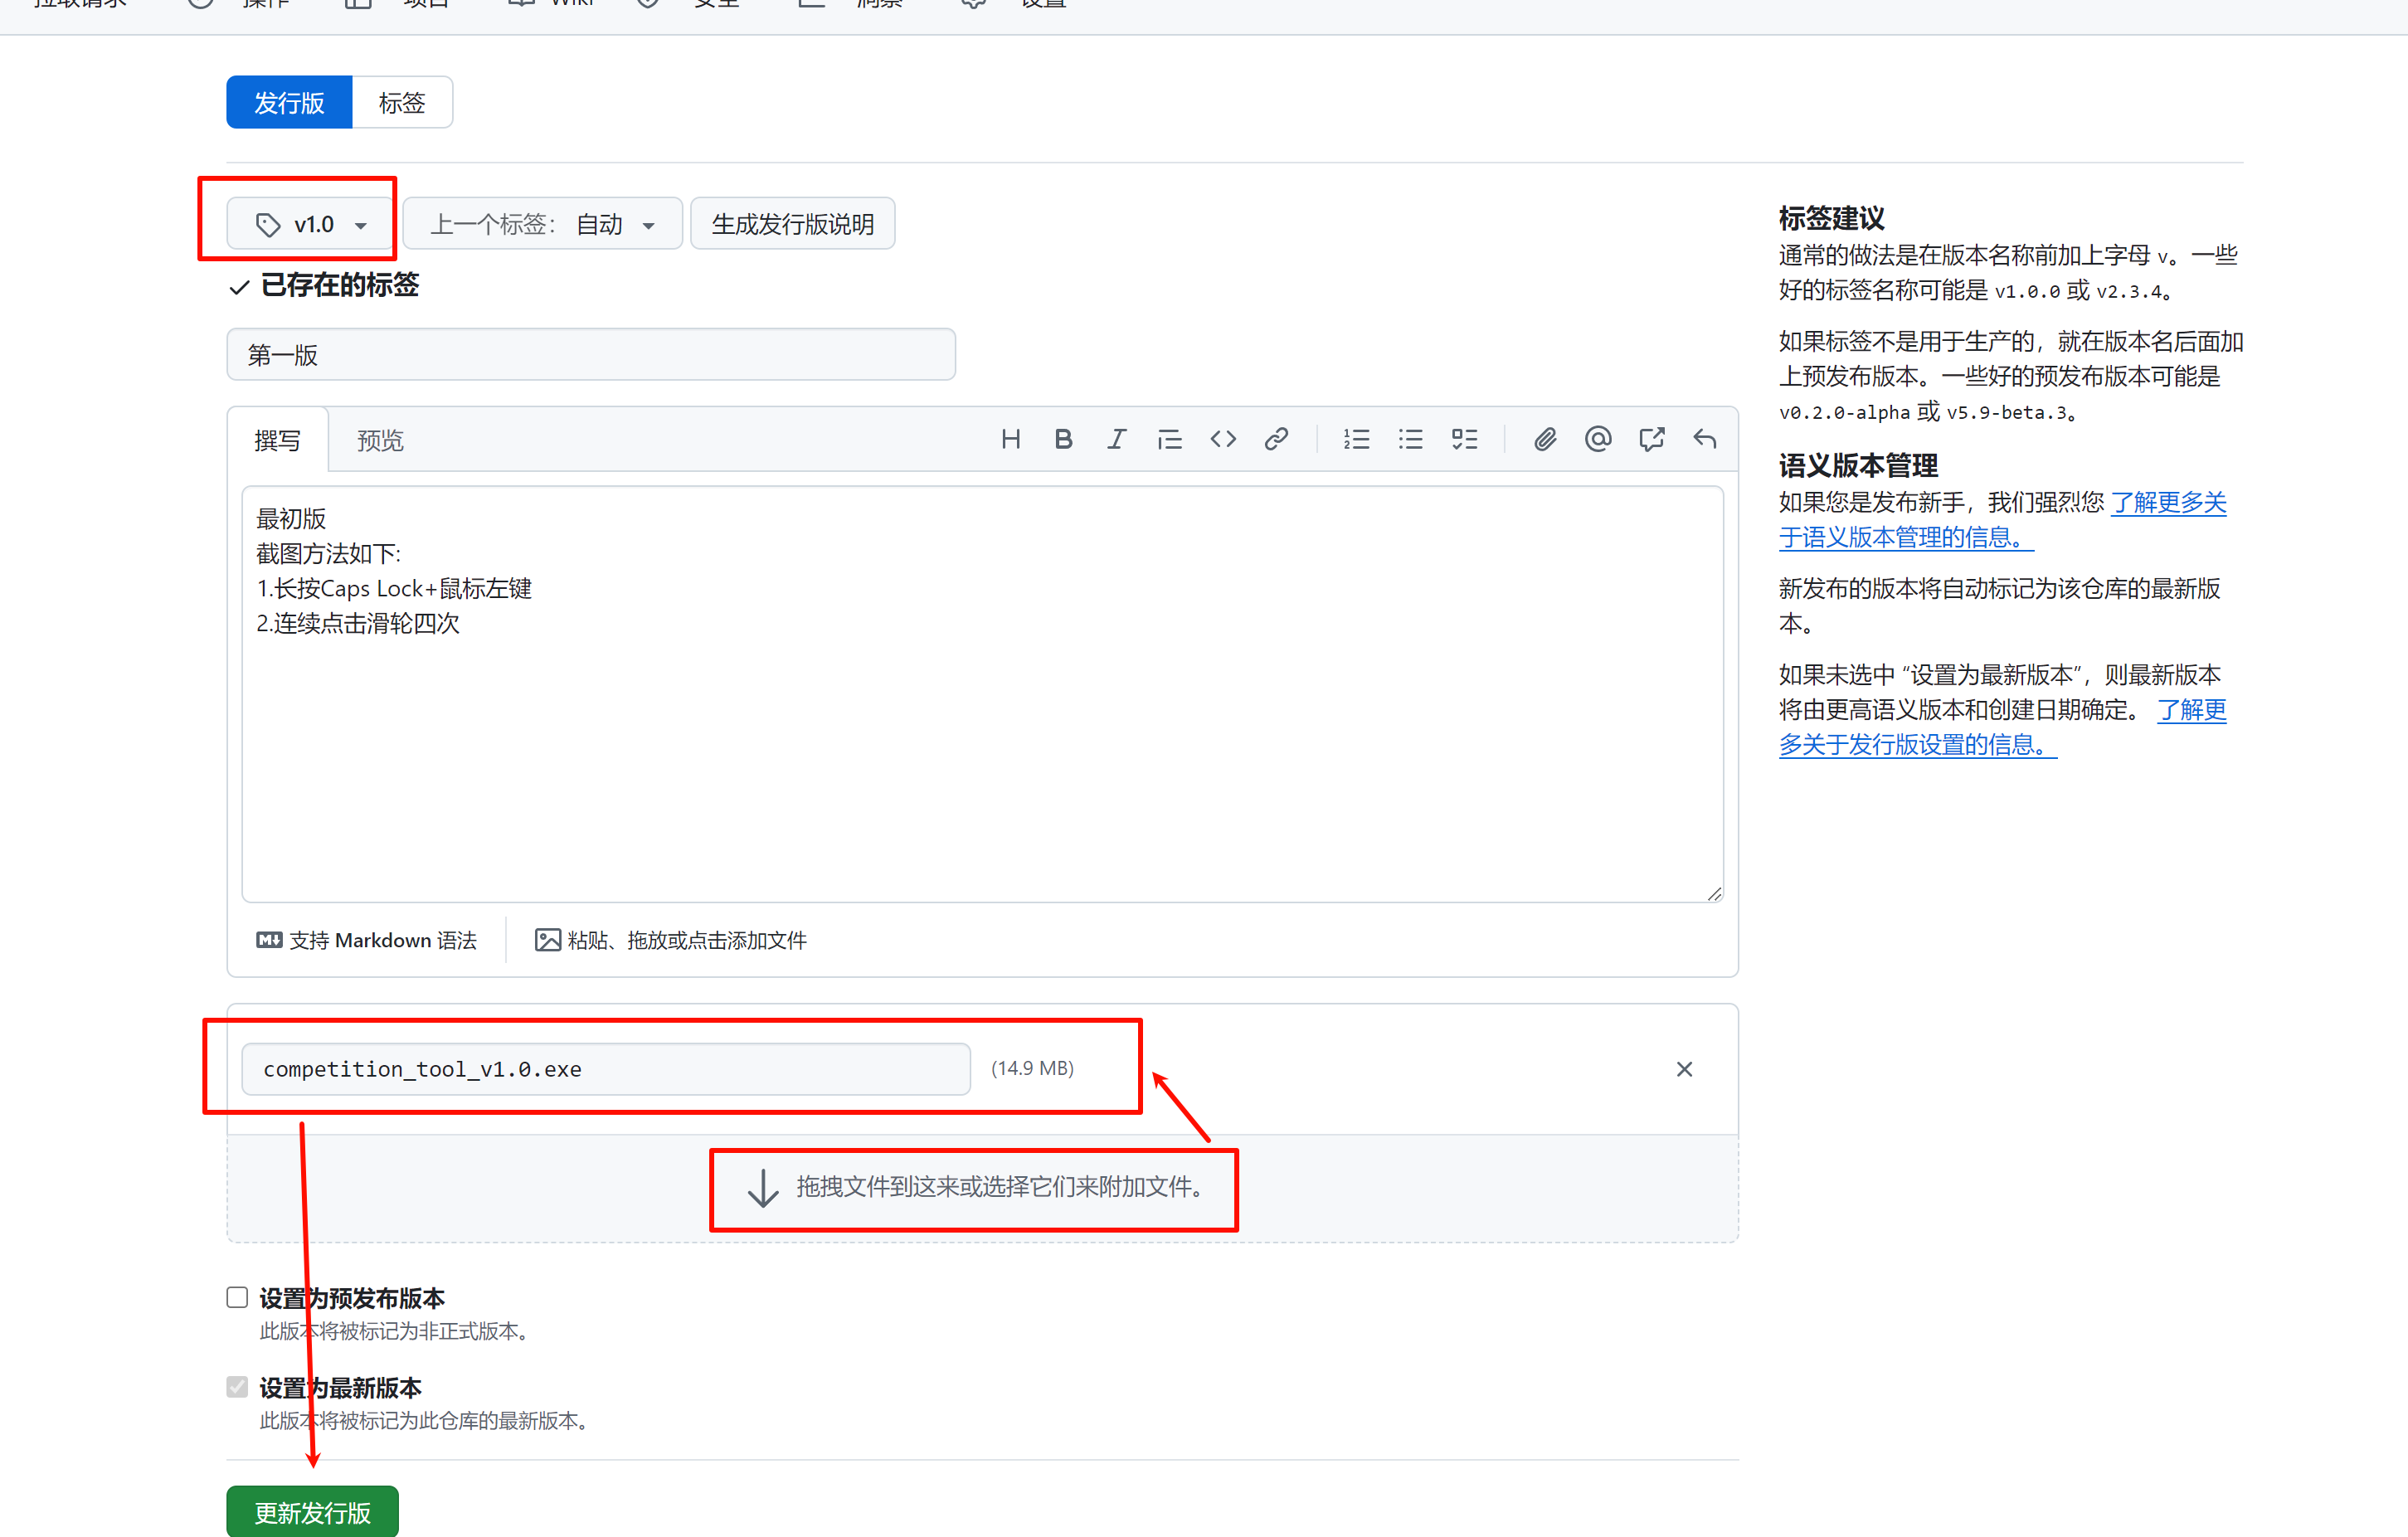Mention a user with the @ icon
The width and height of the screenshot is (2408, 1537).
(1597, 438)
